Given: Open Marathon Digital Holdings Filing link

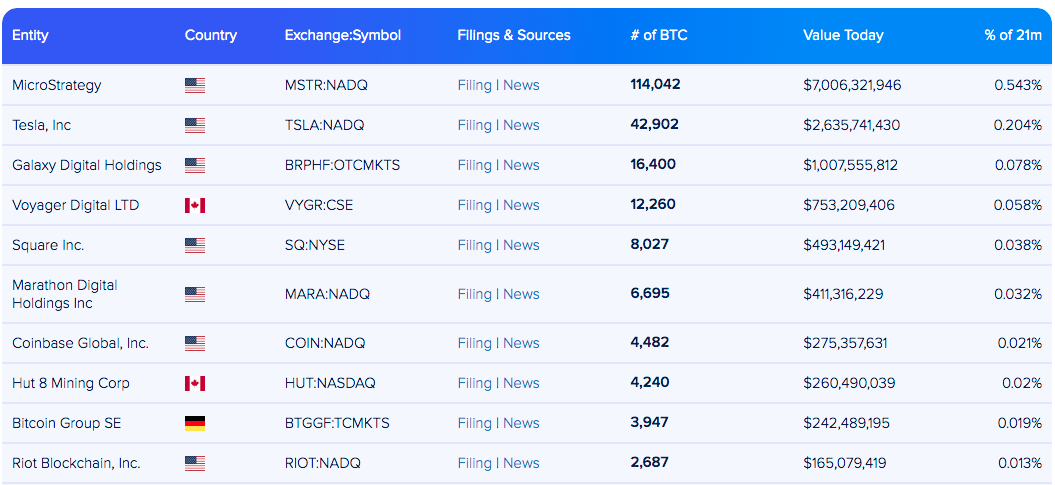Looking at the screenshot, I should click(x=474, y=294).
